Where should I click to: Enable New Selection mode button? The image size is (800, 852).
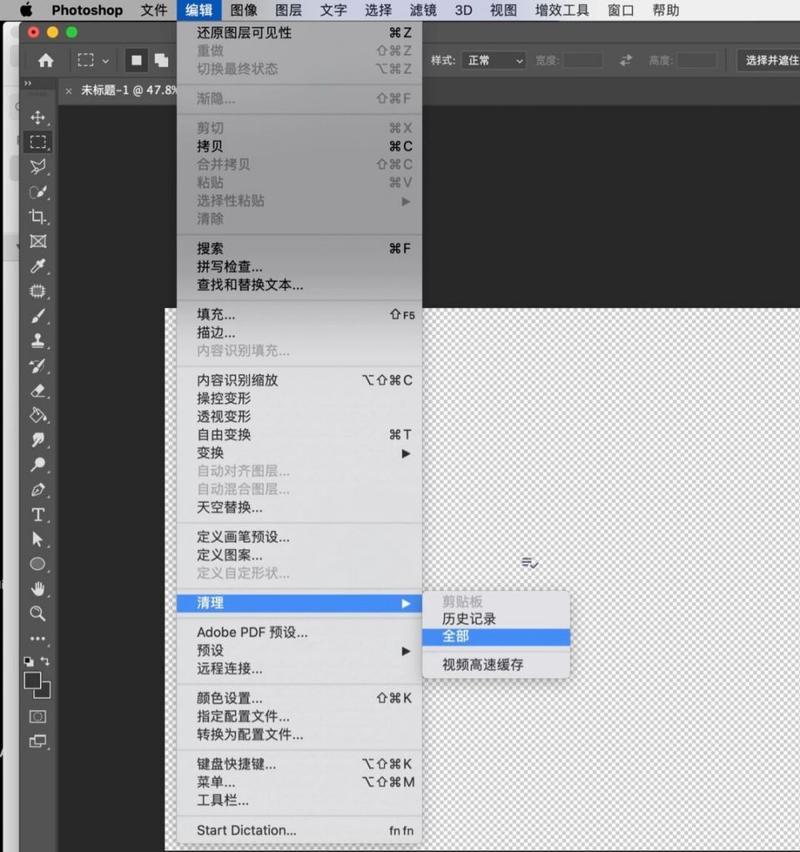click(136, 60)
